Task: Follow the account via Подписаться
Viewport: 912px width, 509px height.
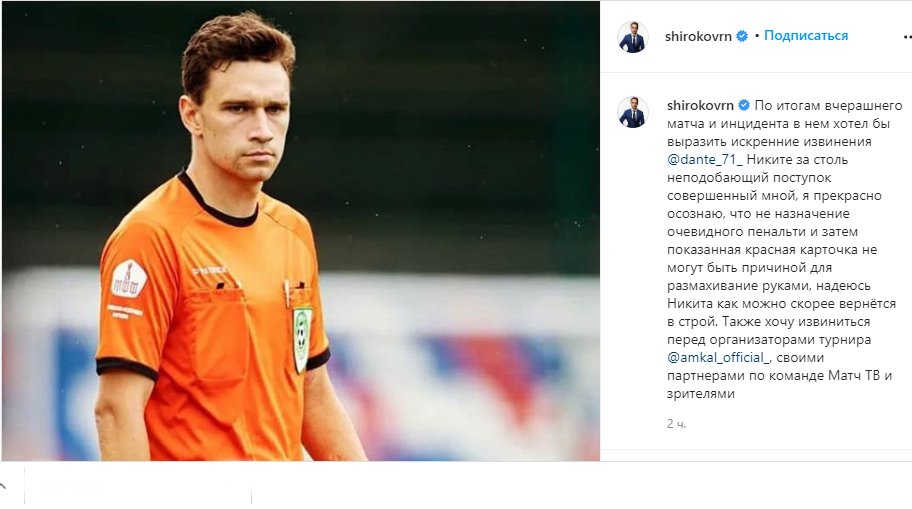Action: point(806,35)
